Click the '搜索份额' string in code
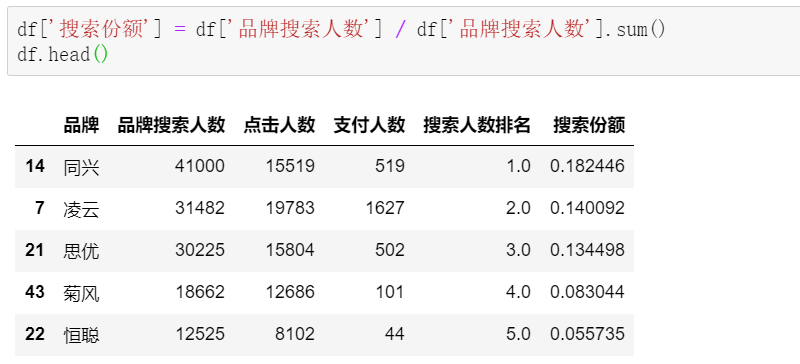Image resolution: width=800 pixels, height=364 pixels. [101, 30]
